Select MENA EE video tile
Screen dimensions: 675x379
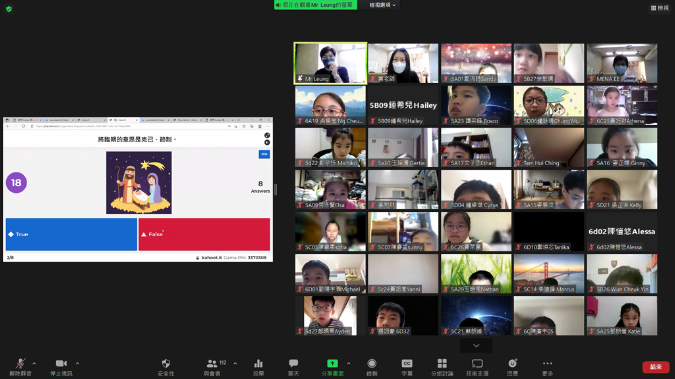tap(622, 63)
